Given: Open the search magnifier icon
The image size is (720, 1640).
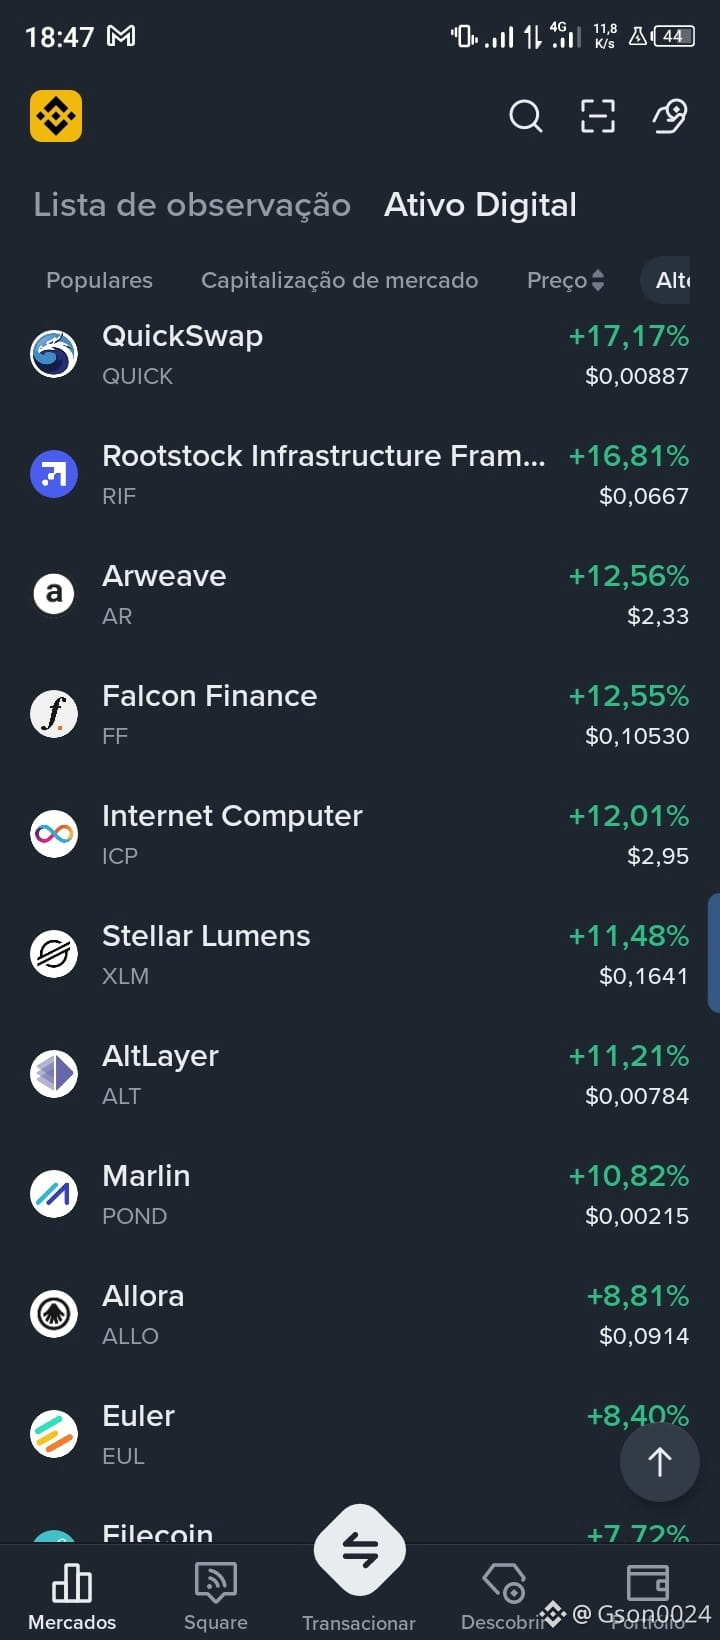Looking at the screenshot, I should coord(526,116).
